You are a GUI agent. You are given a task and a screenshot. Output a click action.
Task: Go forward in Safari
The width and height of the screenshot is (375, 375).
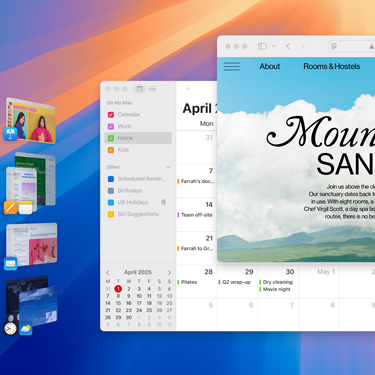click(x=303, y=46)
